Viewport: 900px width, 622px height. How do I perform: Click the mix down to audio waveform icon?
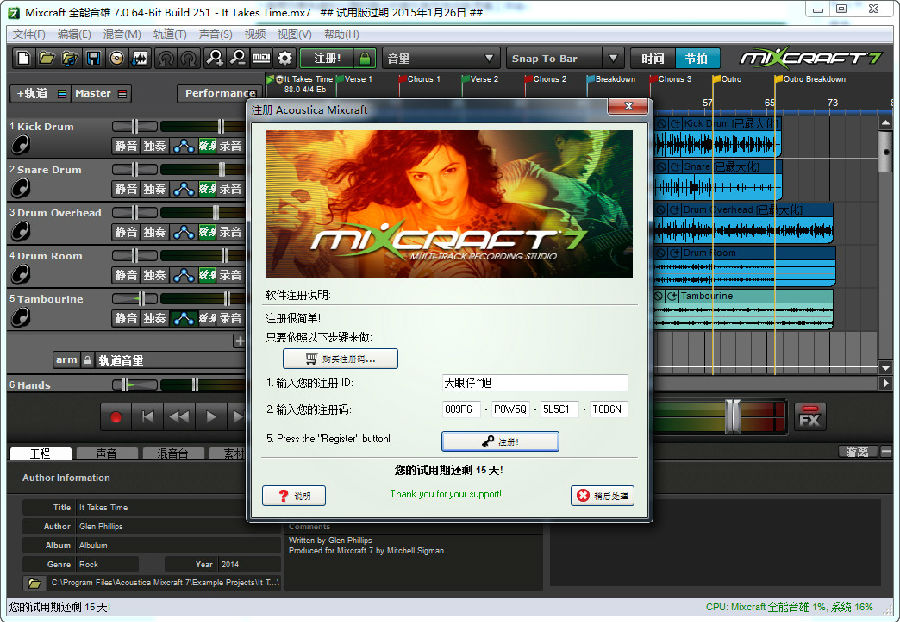click(x=139, y=58)
